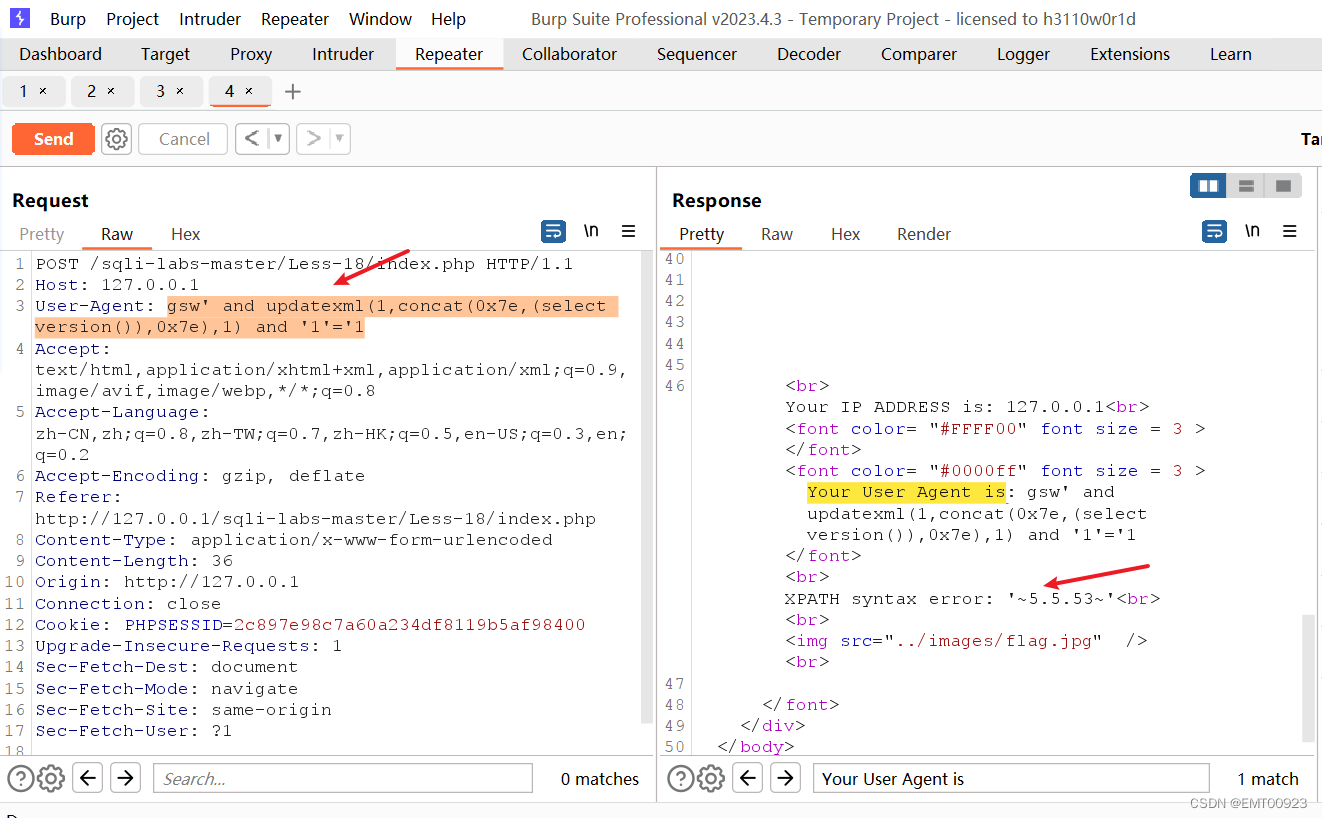Switch to Logger tab
The height and width of the screenshot is (818, 1322).
(x=1023, y=54)
